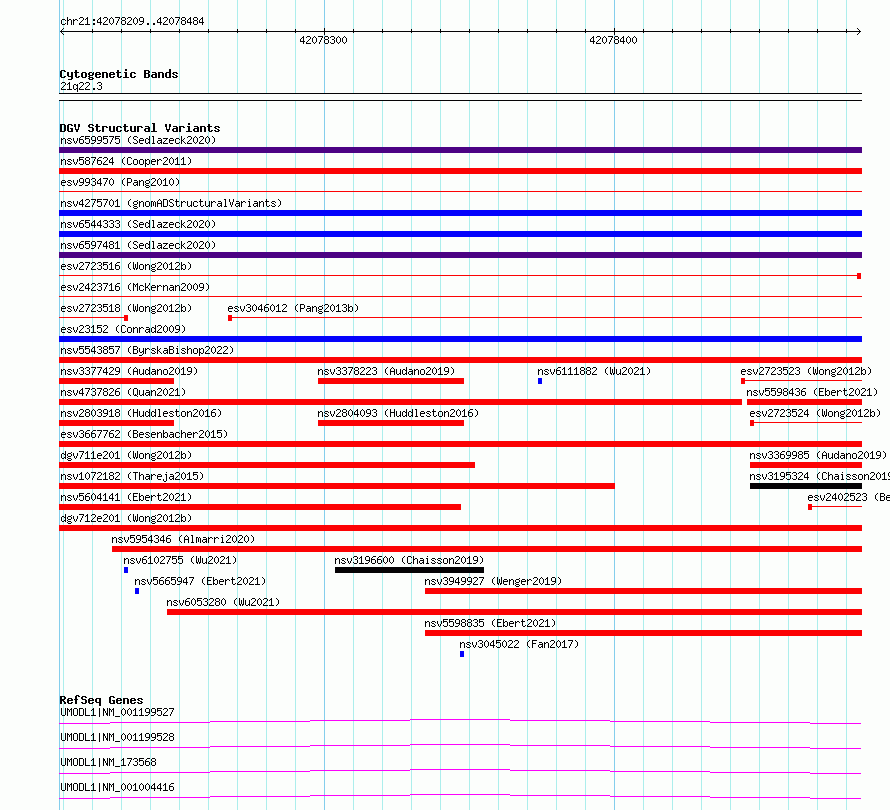Click nsv2803918 (Huddleston2016) label
Image resolution: width=890 pixels, height=810 pixels.
coord(141,413)
